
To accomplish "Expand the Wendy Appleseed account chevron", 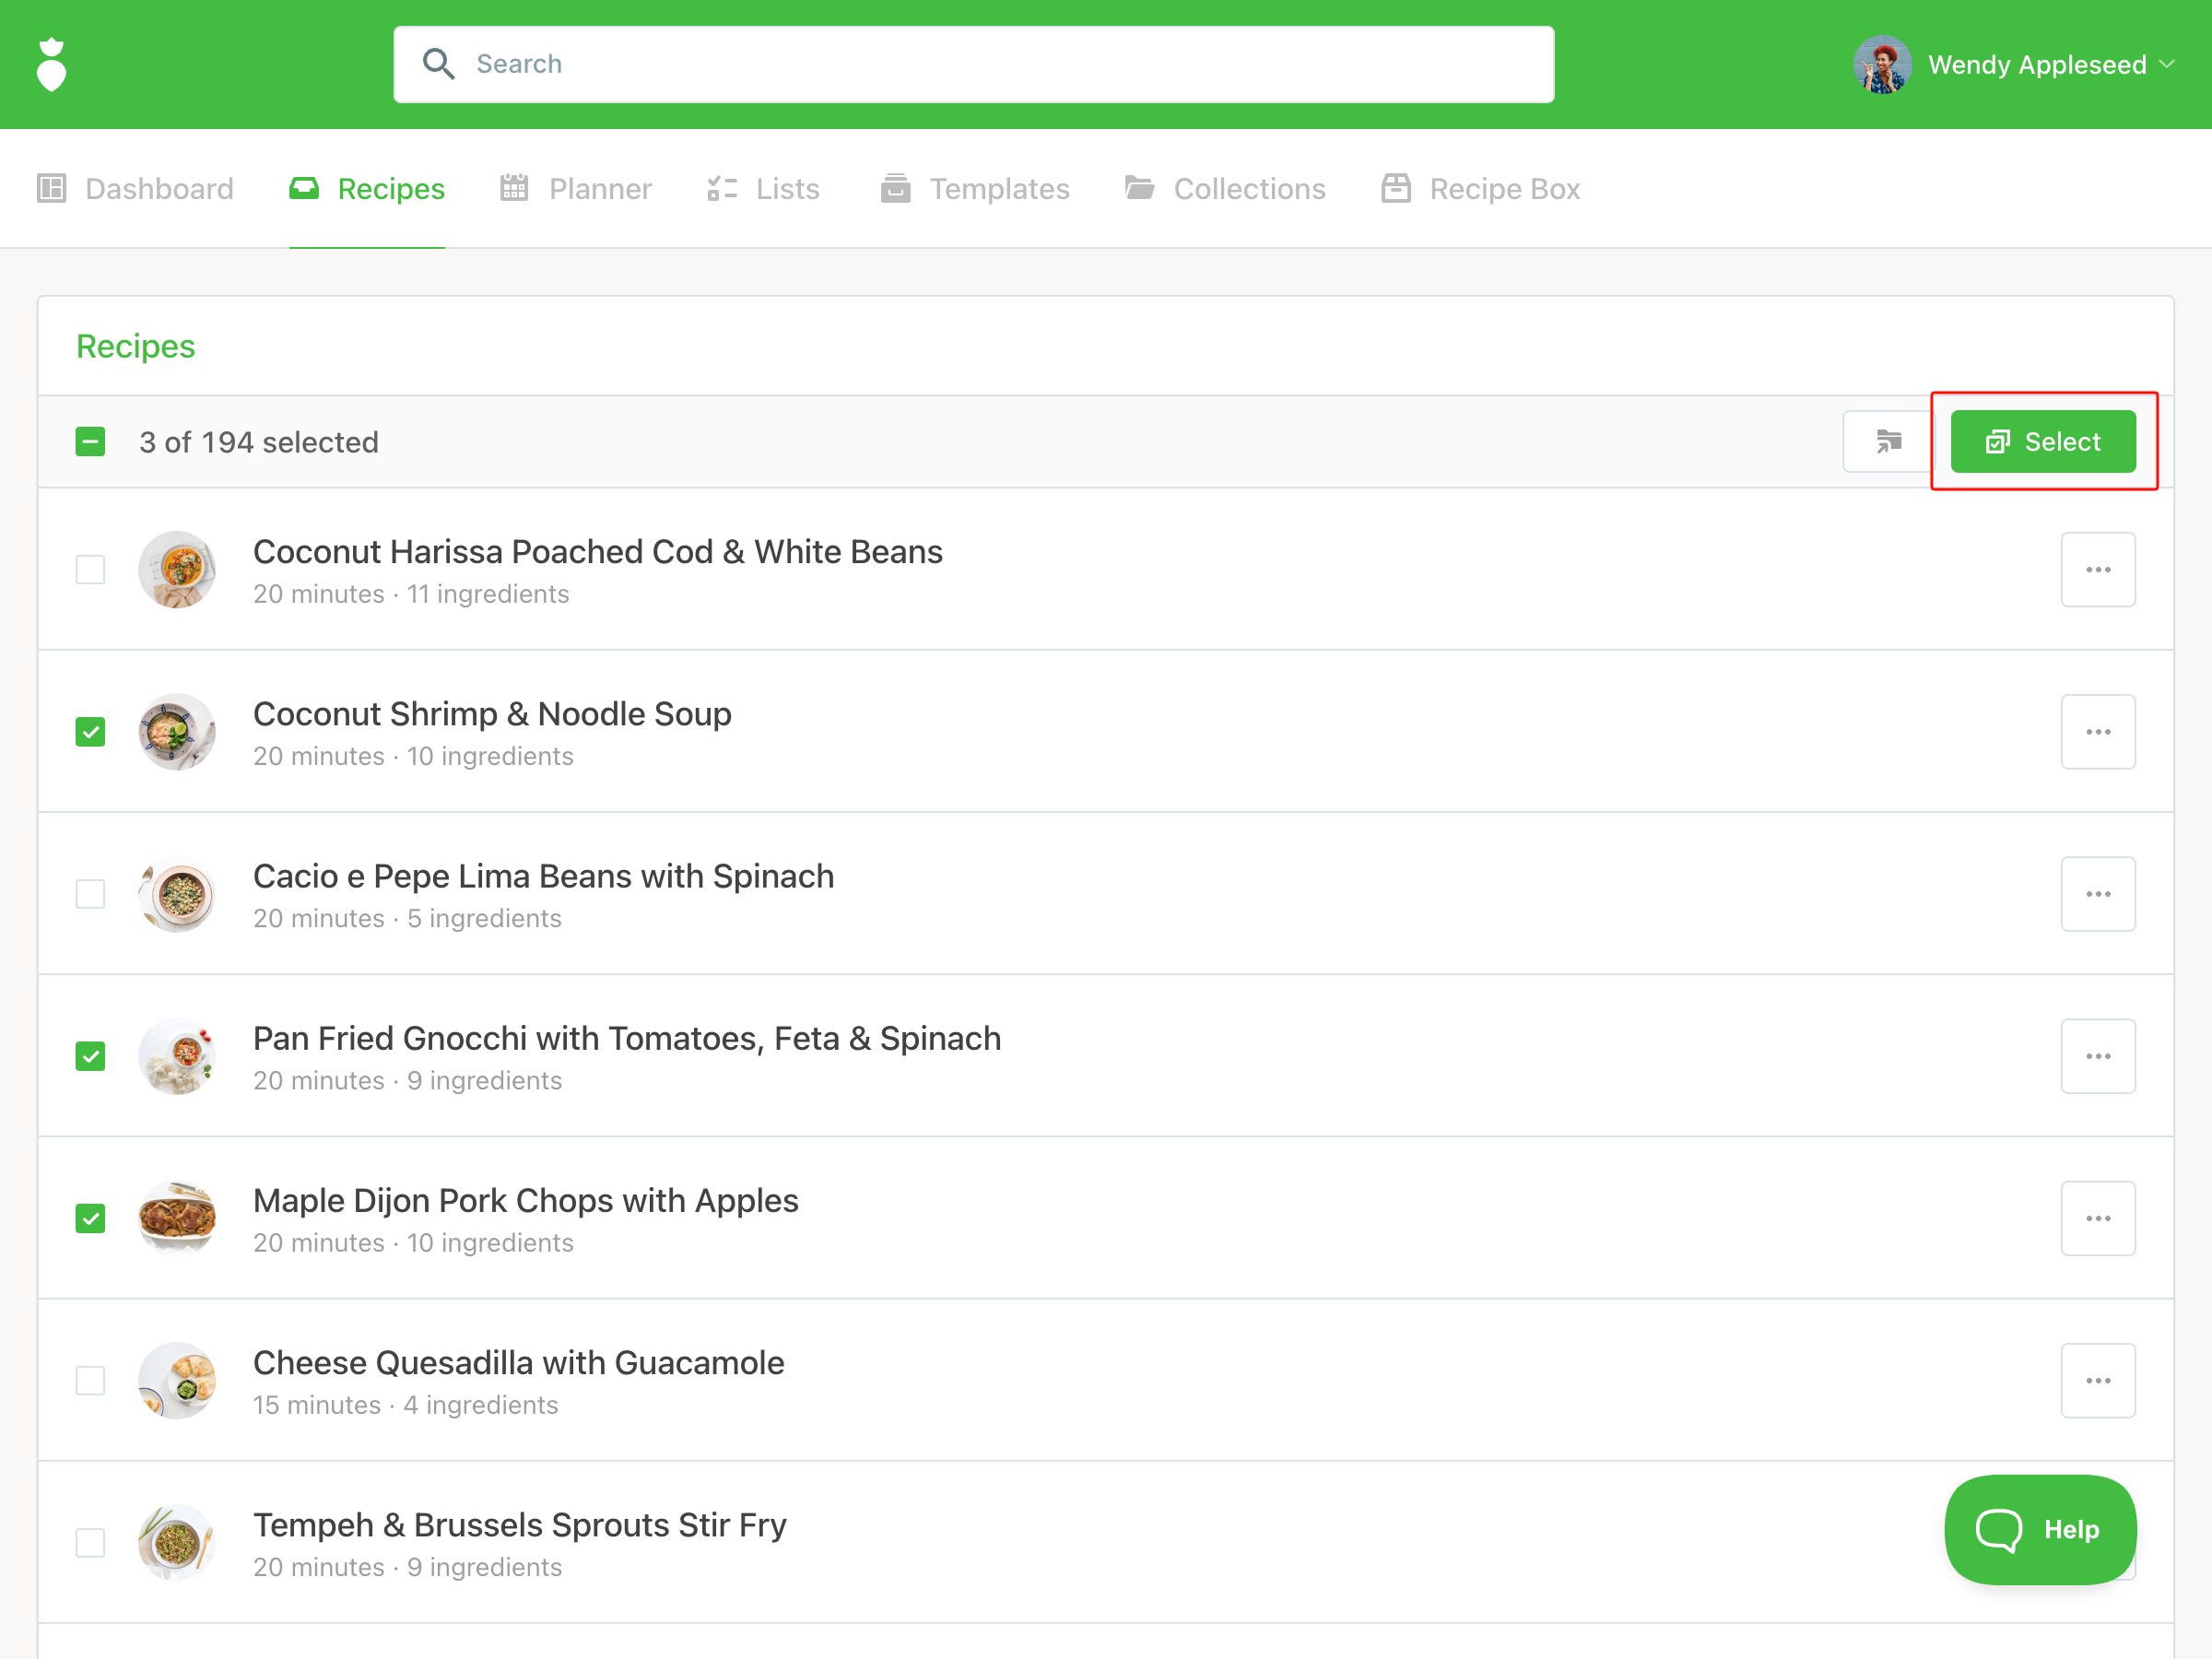I will click(x=2168, y=65).
